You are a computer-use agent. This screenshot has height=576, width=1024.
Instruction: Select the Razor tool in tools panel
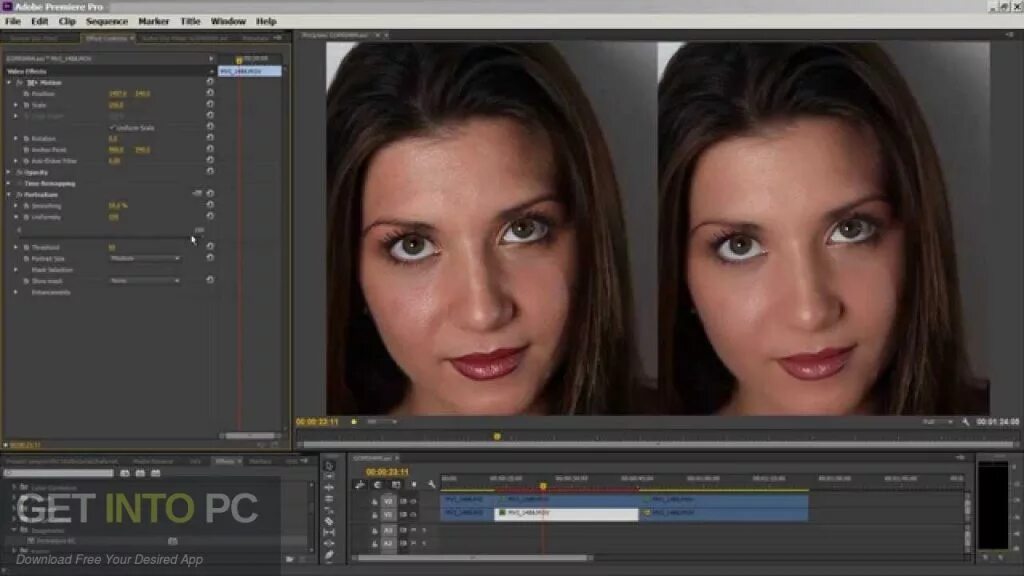click(329, 521)
